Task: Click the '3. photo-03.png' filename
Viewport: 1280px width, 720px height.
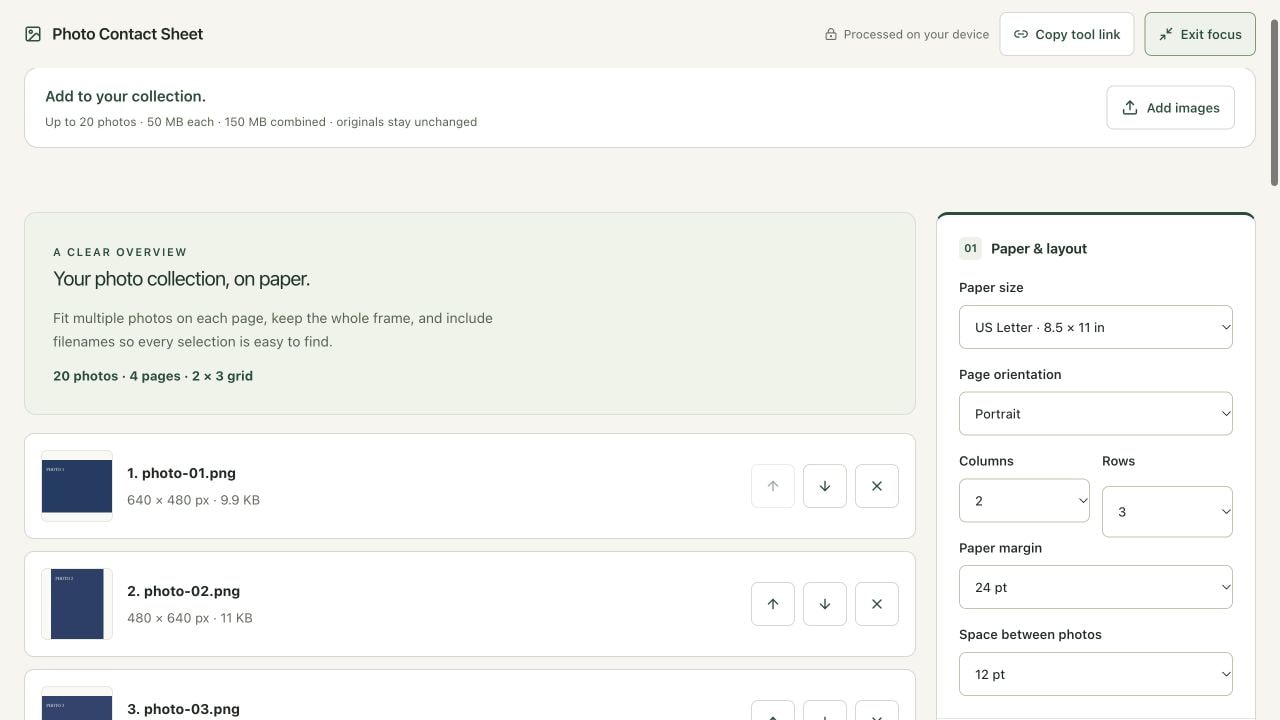Action: [183, 709]
